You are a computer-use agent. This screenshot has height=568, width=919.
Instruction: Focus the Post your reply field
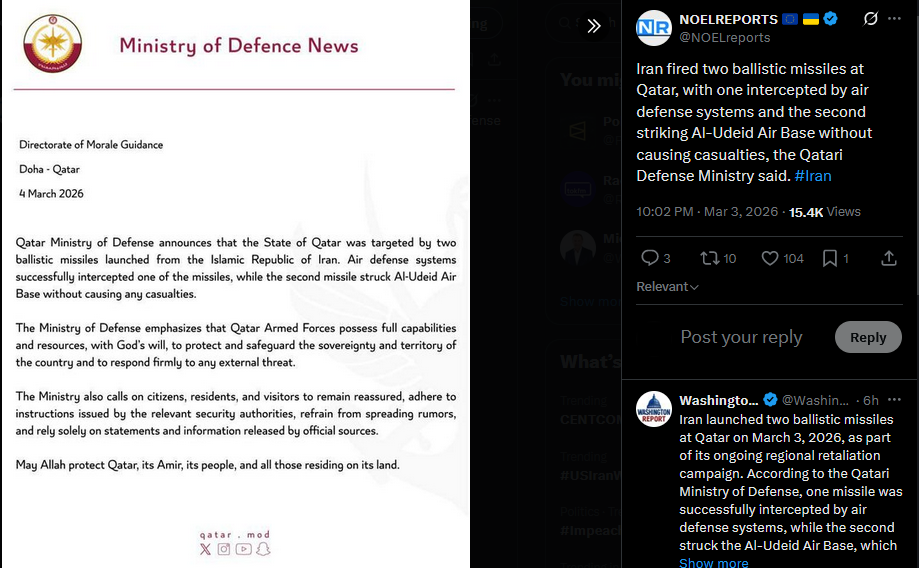point(741,337)
